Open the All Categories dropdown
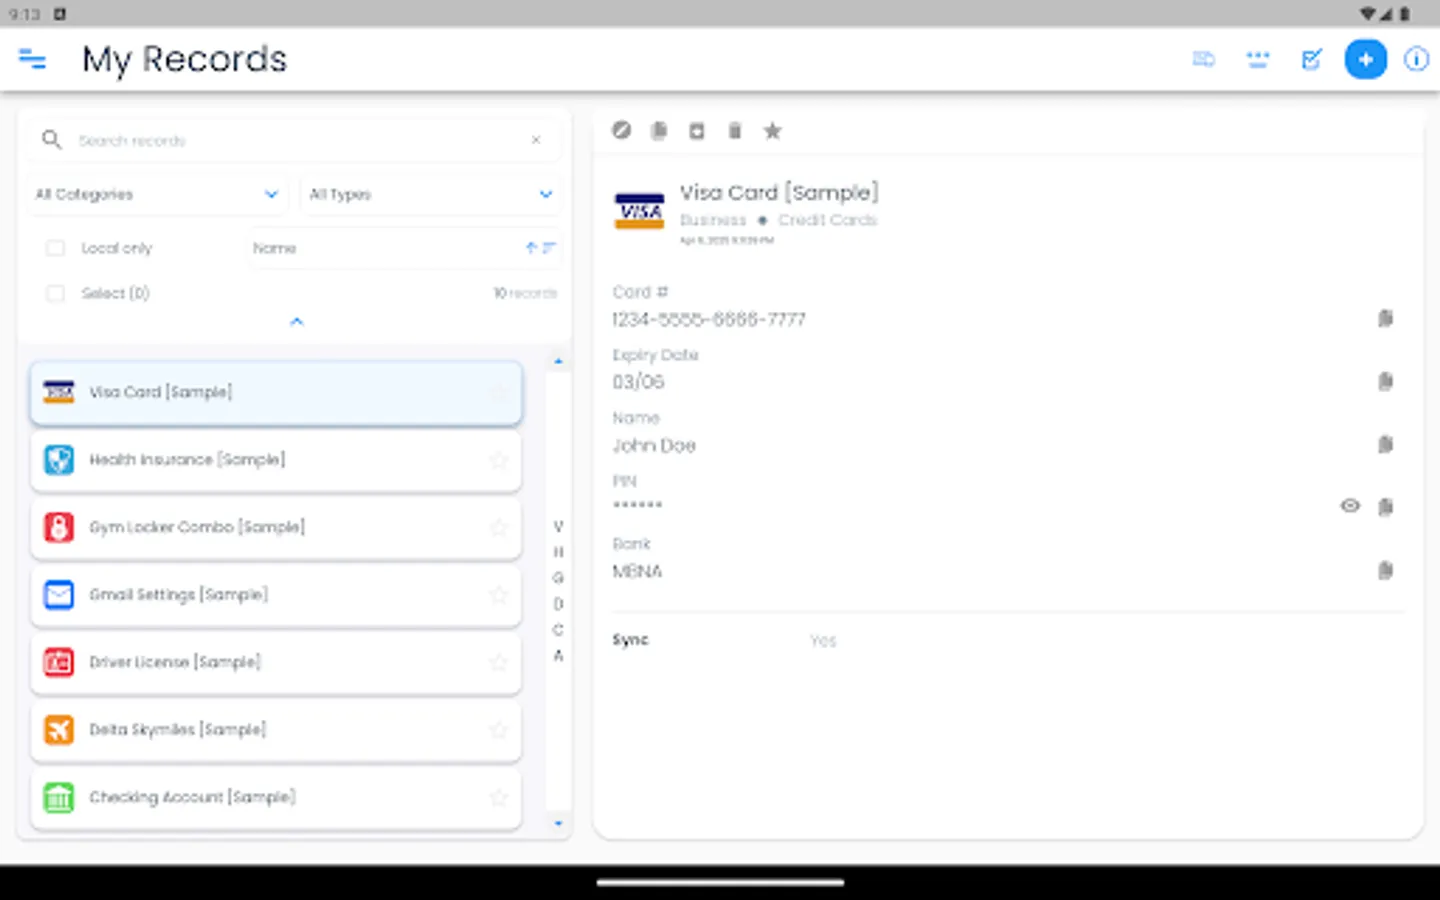Screen dimensions: 1440x900 pos(156,194)
